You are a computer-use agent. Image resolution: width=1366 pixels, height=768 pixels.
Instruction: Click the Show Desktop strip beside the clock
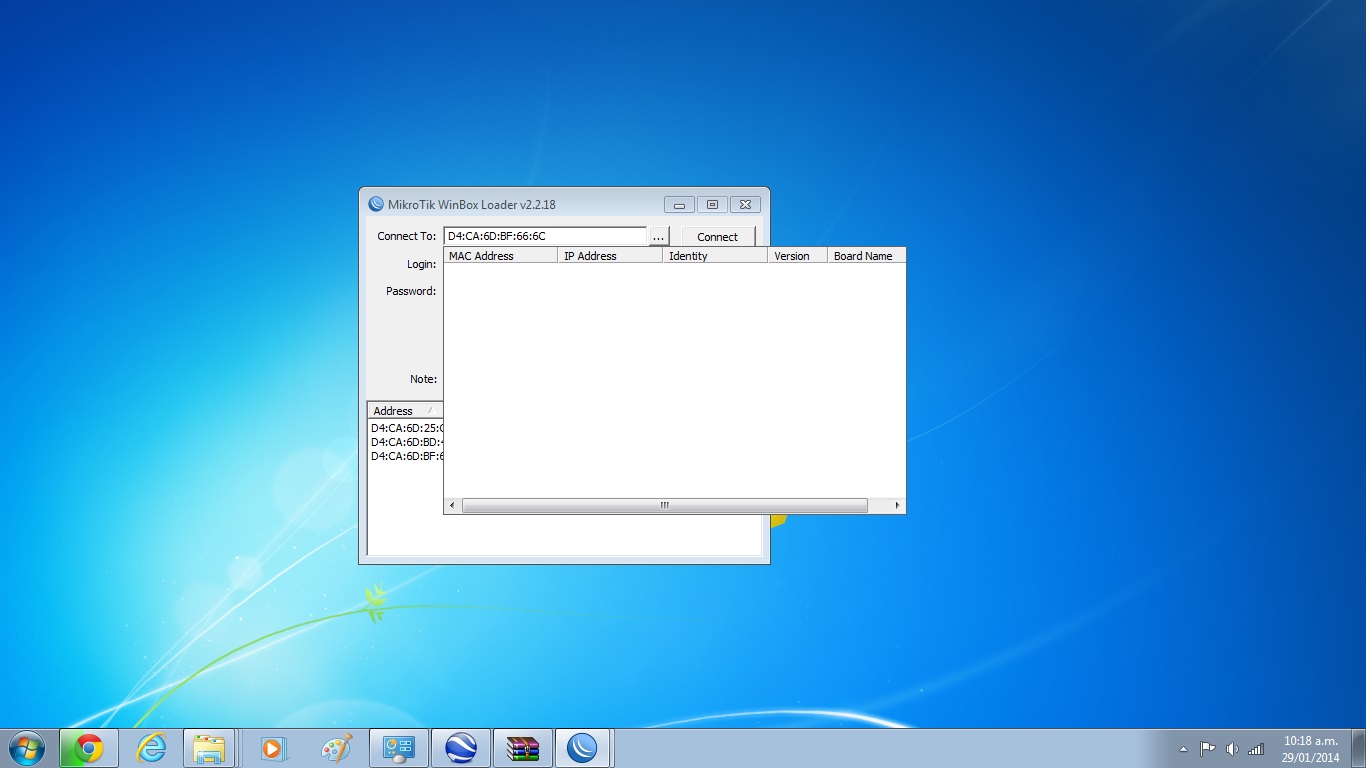(x=1359, y=748)
